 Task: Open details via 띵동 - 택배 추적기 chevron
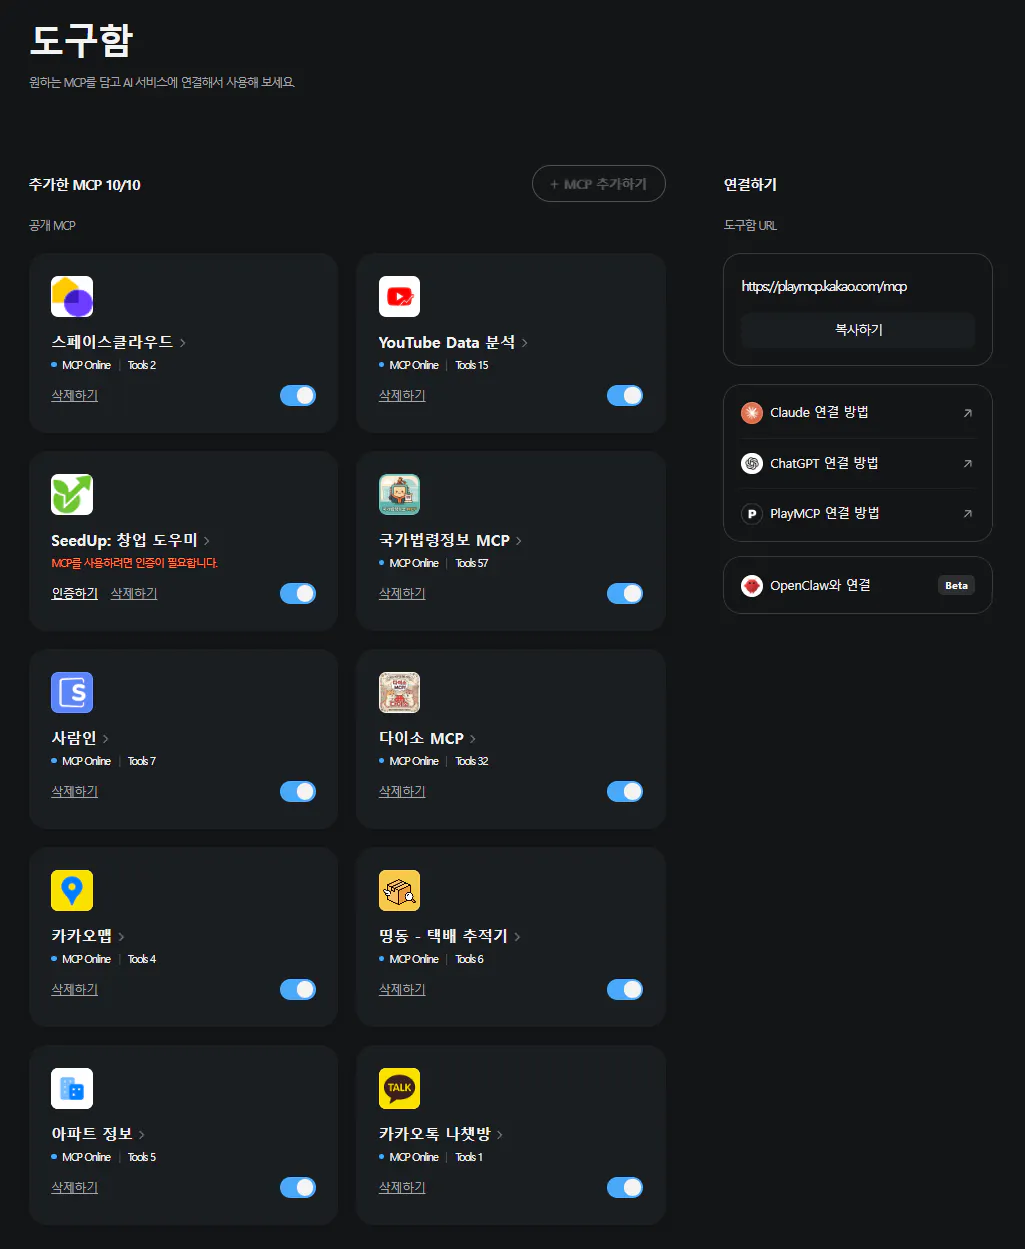(517, 937)
